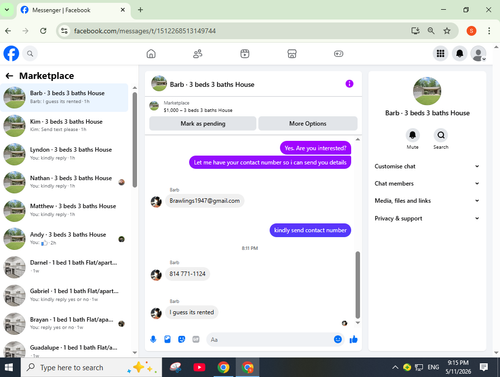This screenshot has width=500, height=377.
Task: Choose a sticker in composer
Action: (182, 339)
